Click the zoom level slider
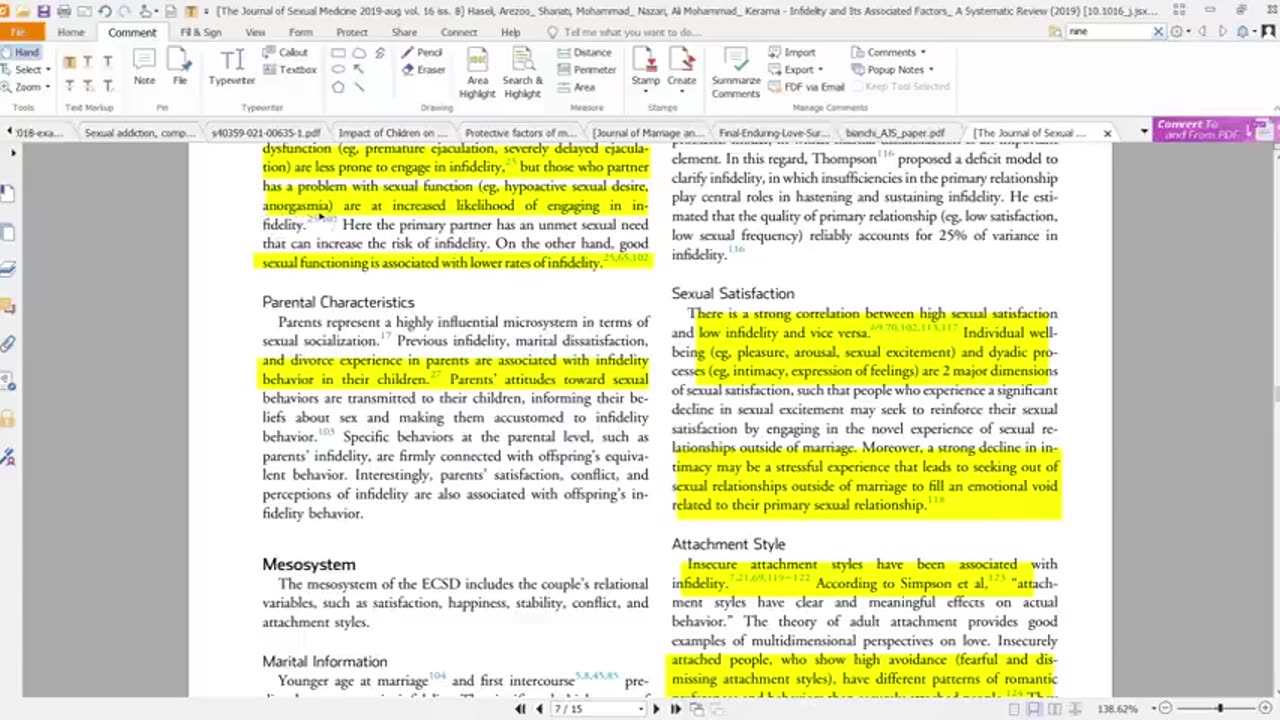Viewport: 1280px width, 720px height. 1218,709
